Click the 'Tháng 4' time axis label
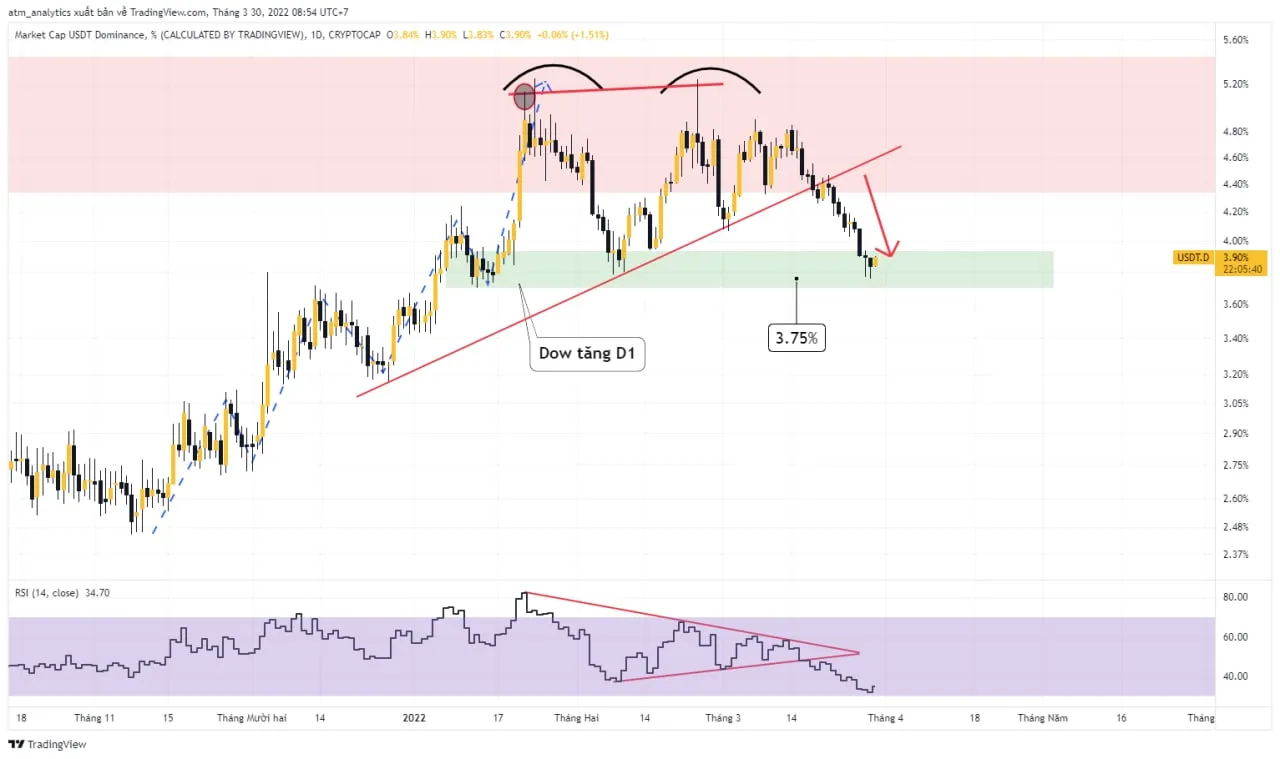This screenshot has width=1280, height=759. click(885, 718)
